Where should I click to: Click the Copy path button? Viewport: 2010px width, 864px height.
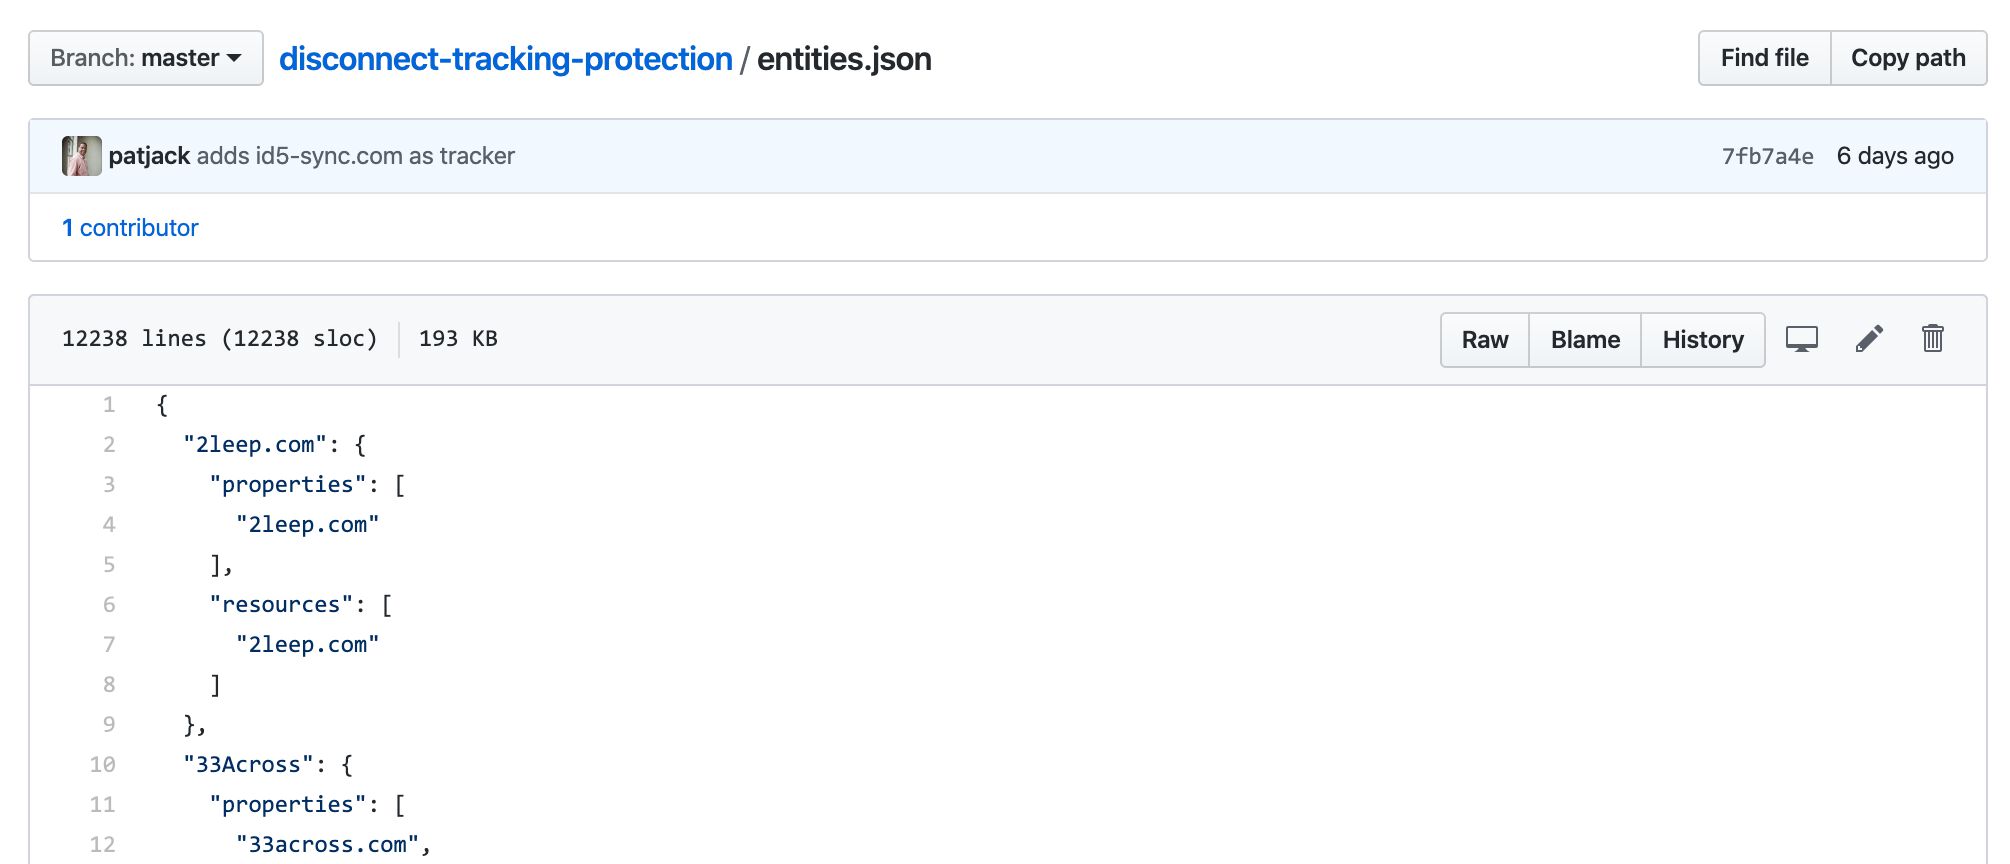[x=1908, y=58]
